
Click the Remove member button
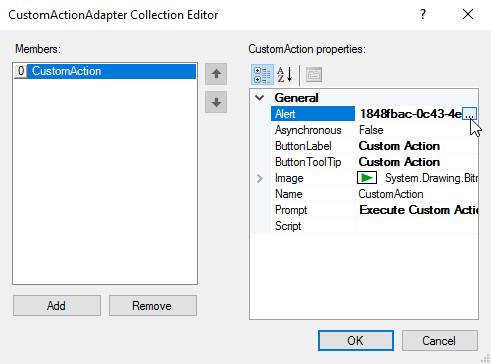point(153,305)
